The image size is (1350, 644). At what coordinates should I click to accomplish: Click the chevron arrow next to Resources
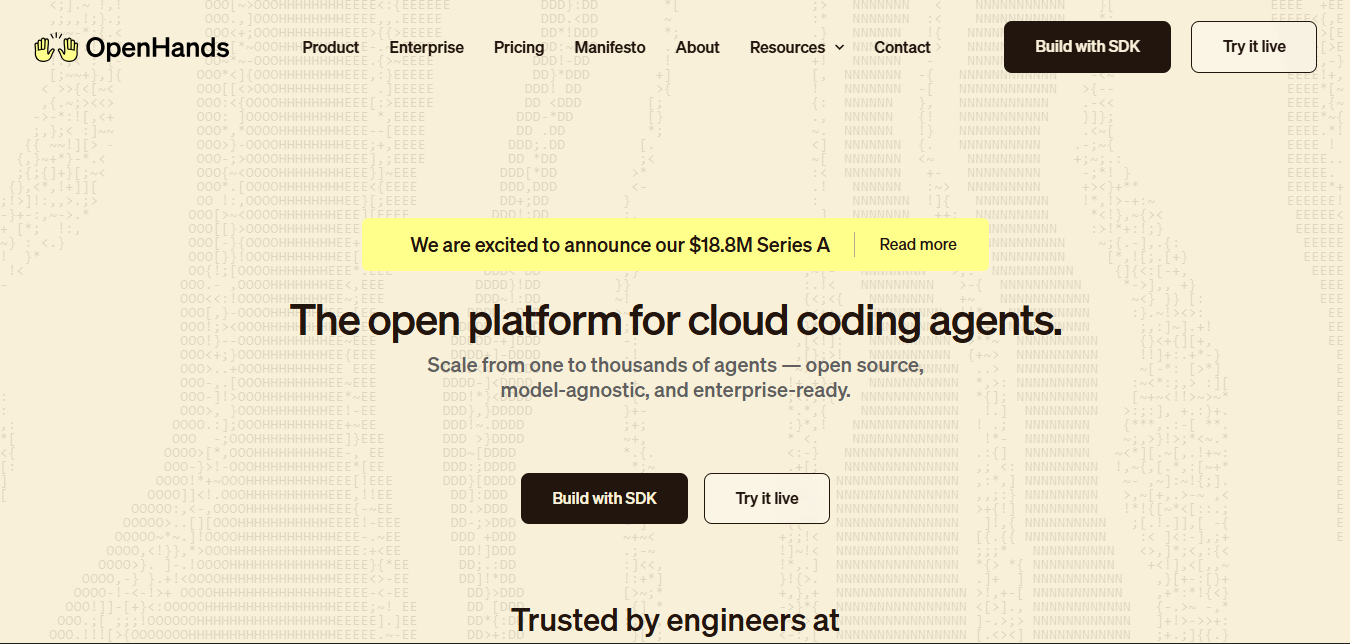838,47
